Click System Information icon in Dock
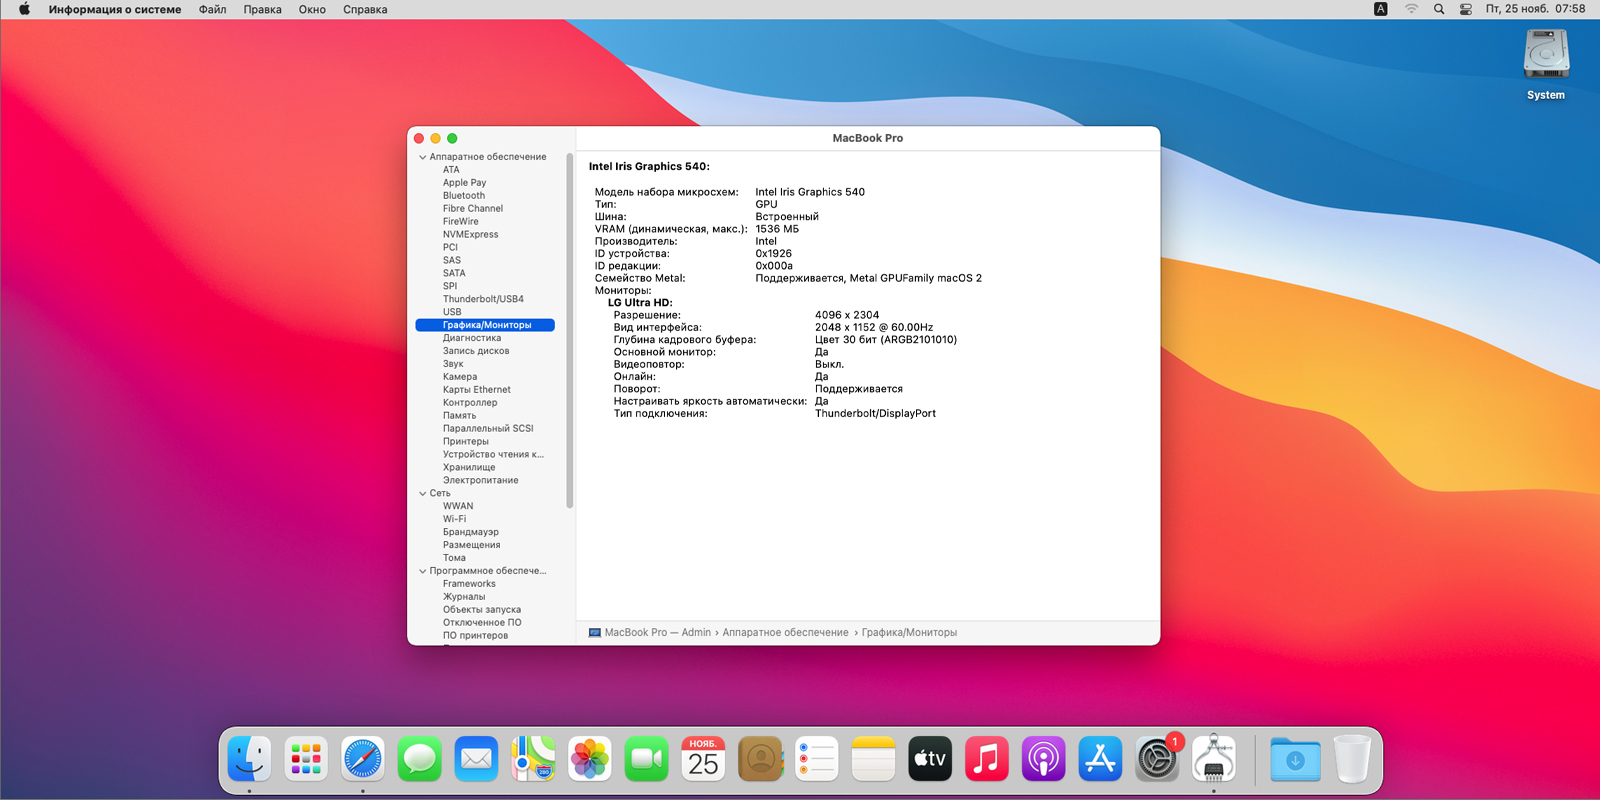The image size is (1600, 800). [x=1214, y=760]
